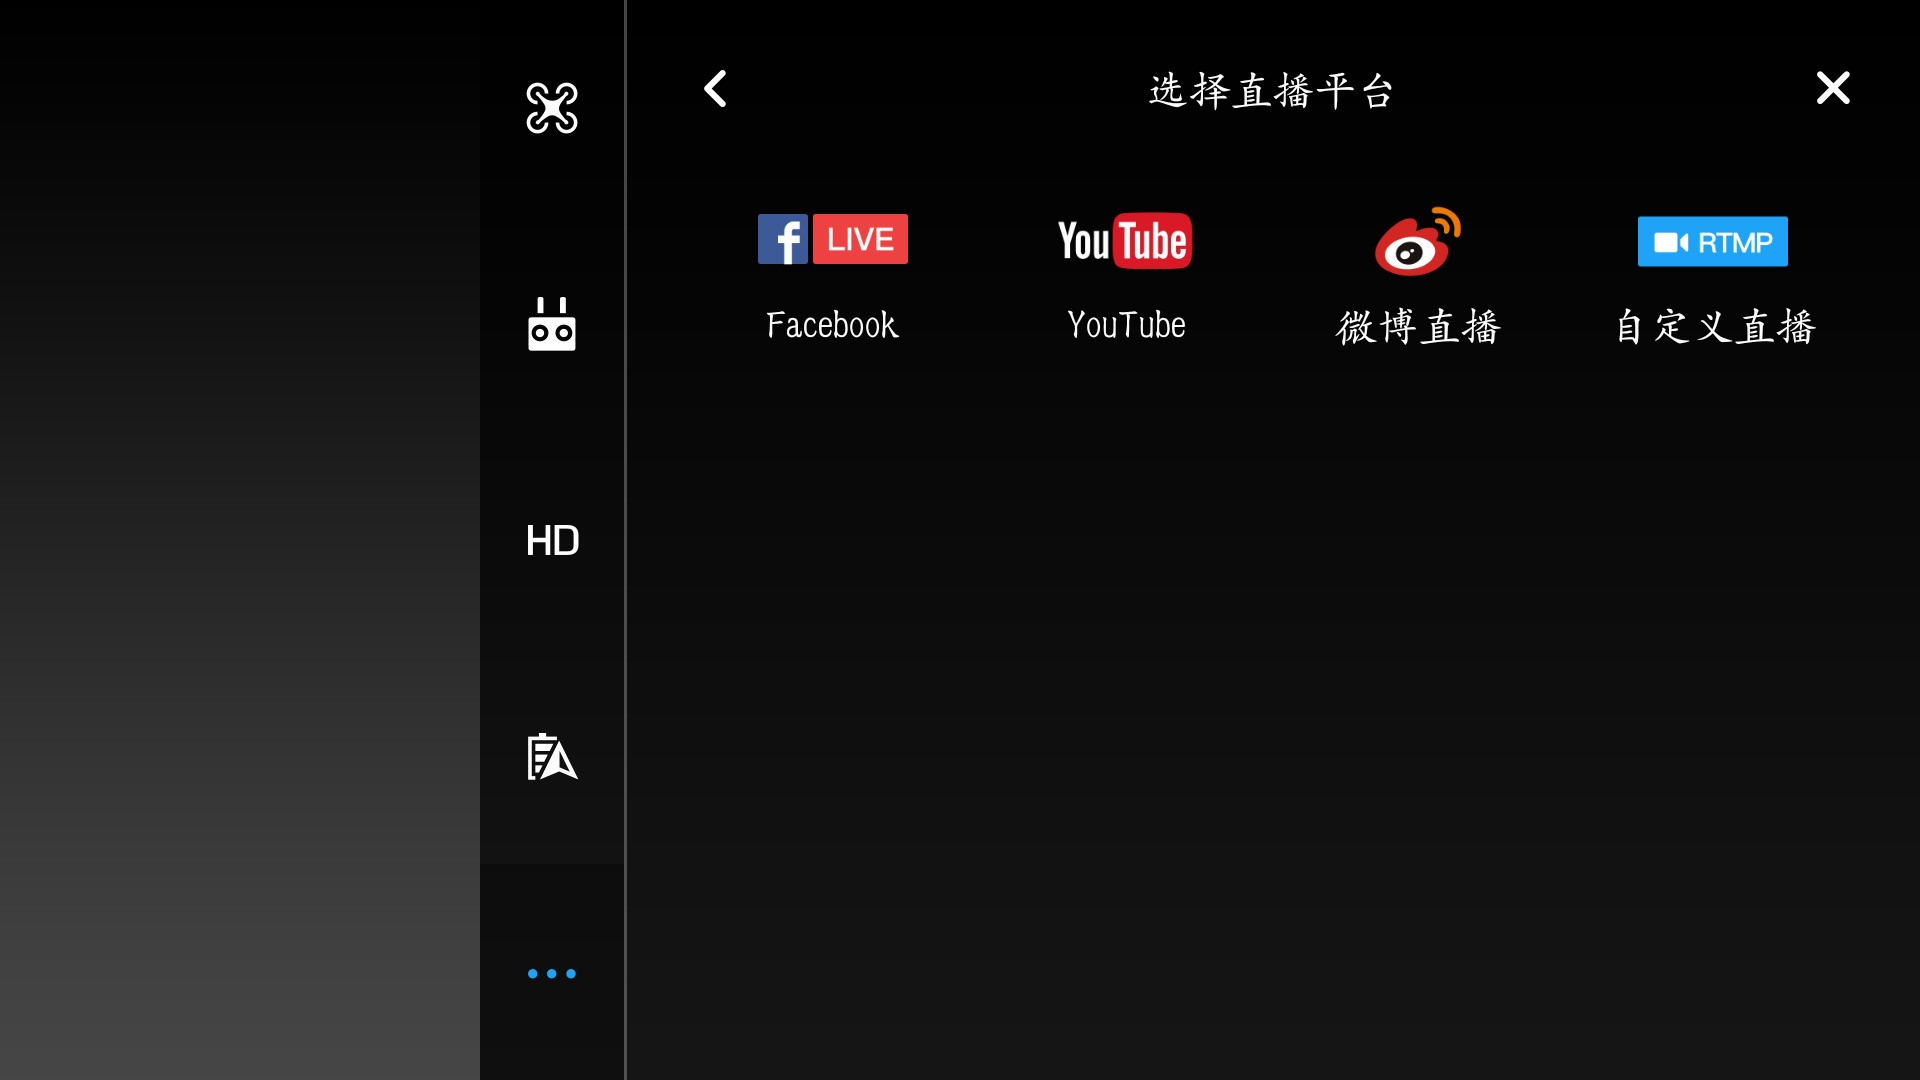Click the red Tube box in YouTube logo
The width and height of the screenshot is (1920, 1080).
point(1153,241)
